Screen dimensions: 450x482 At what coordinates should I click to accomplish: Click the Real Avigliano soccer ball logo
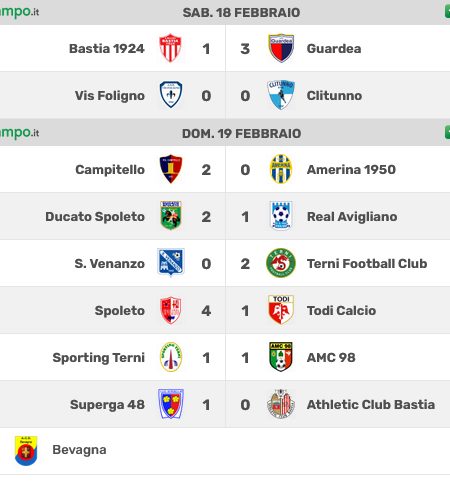pos(281,215)
